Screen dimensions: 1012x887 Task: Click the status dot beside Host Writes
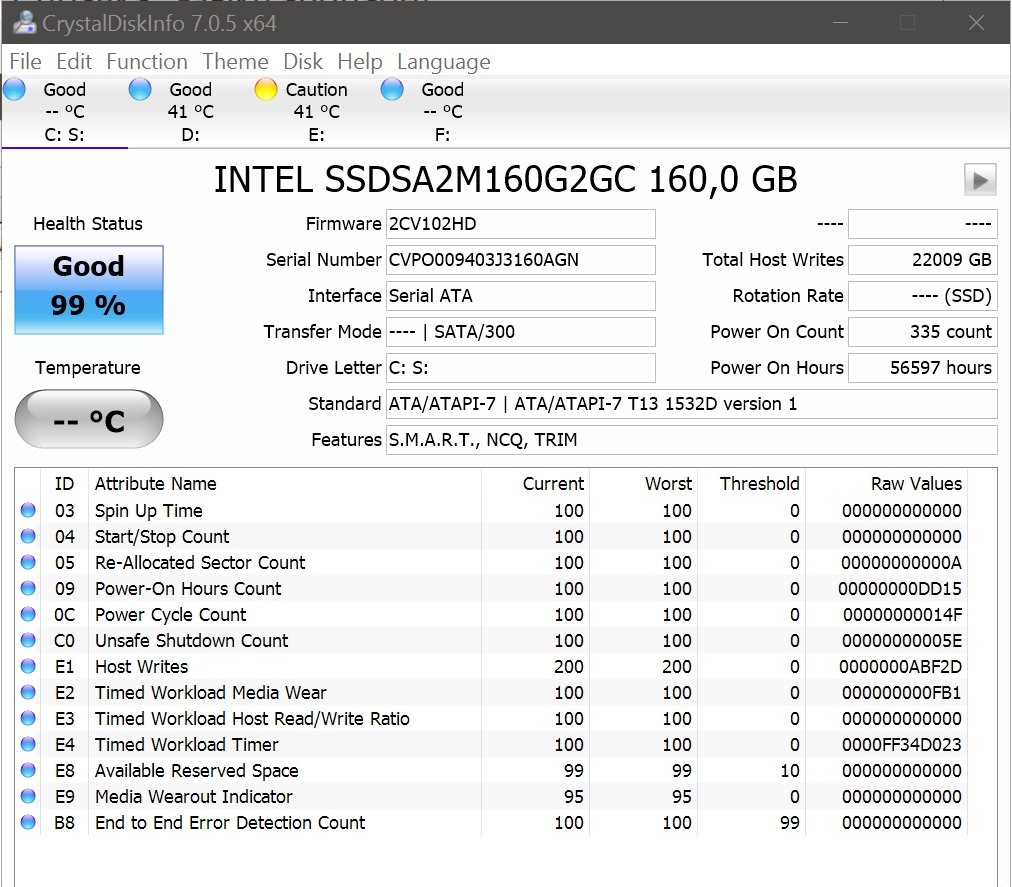pyautogui.click(x=28, y=667)
